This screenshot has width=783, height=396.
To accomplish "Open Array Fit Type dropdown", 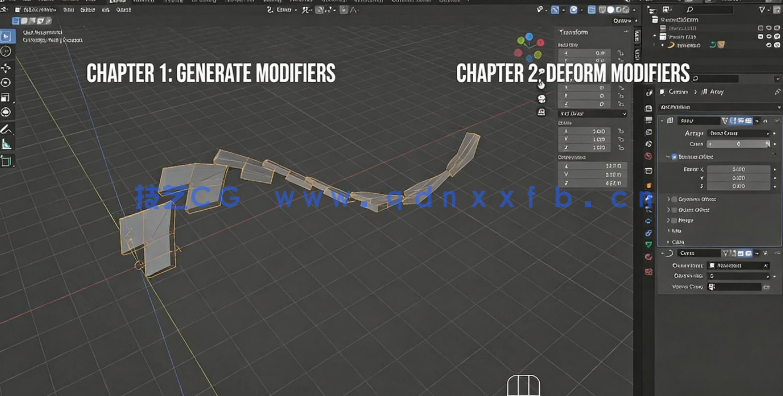I will point(740,133).
